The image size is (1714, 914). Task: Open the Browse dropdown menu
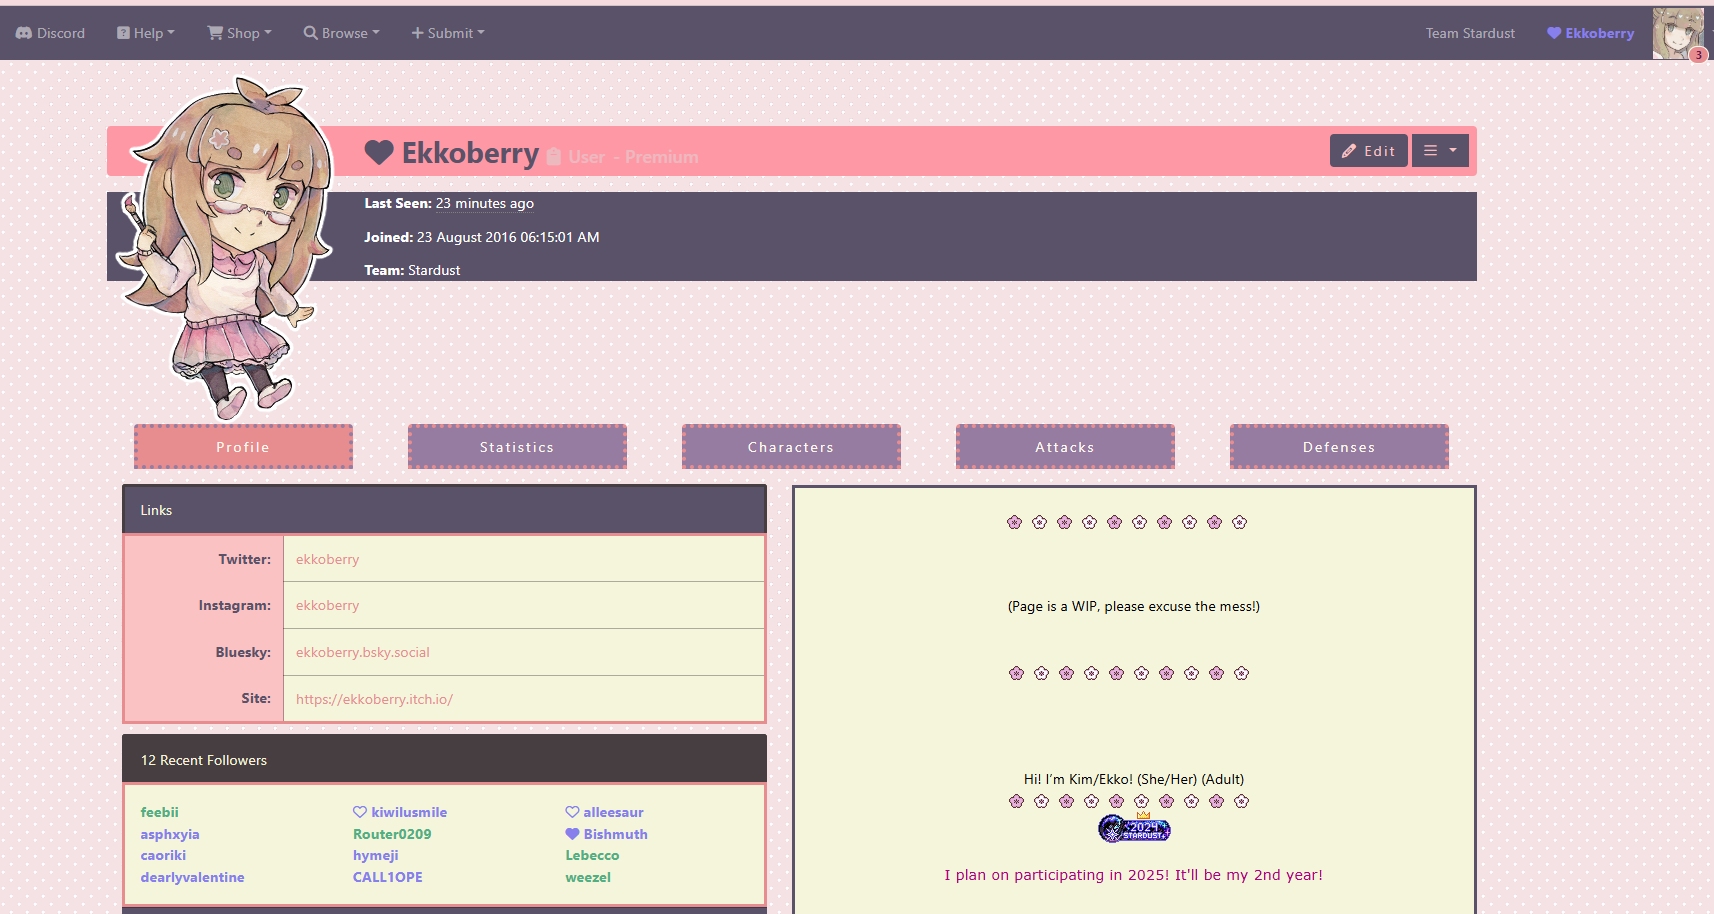tap(342, 33)
